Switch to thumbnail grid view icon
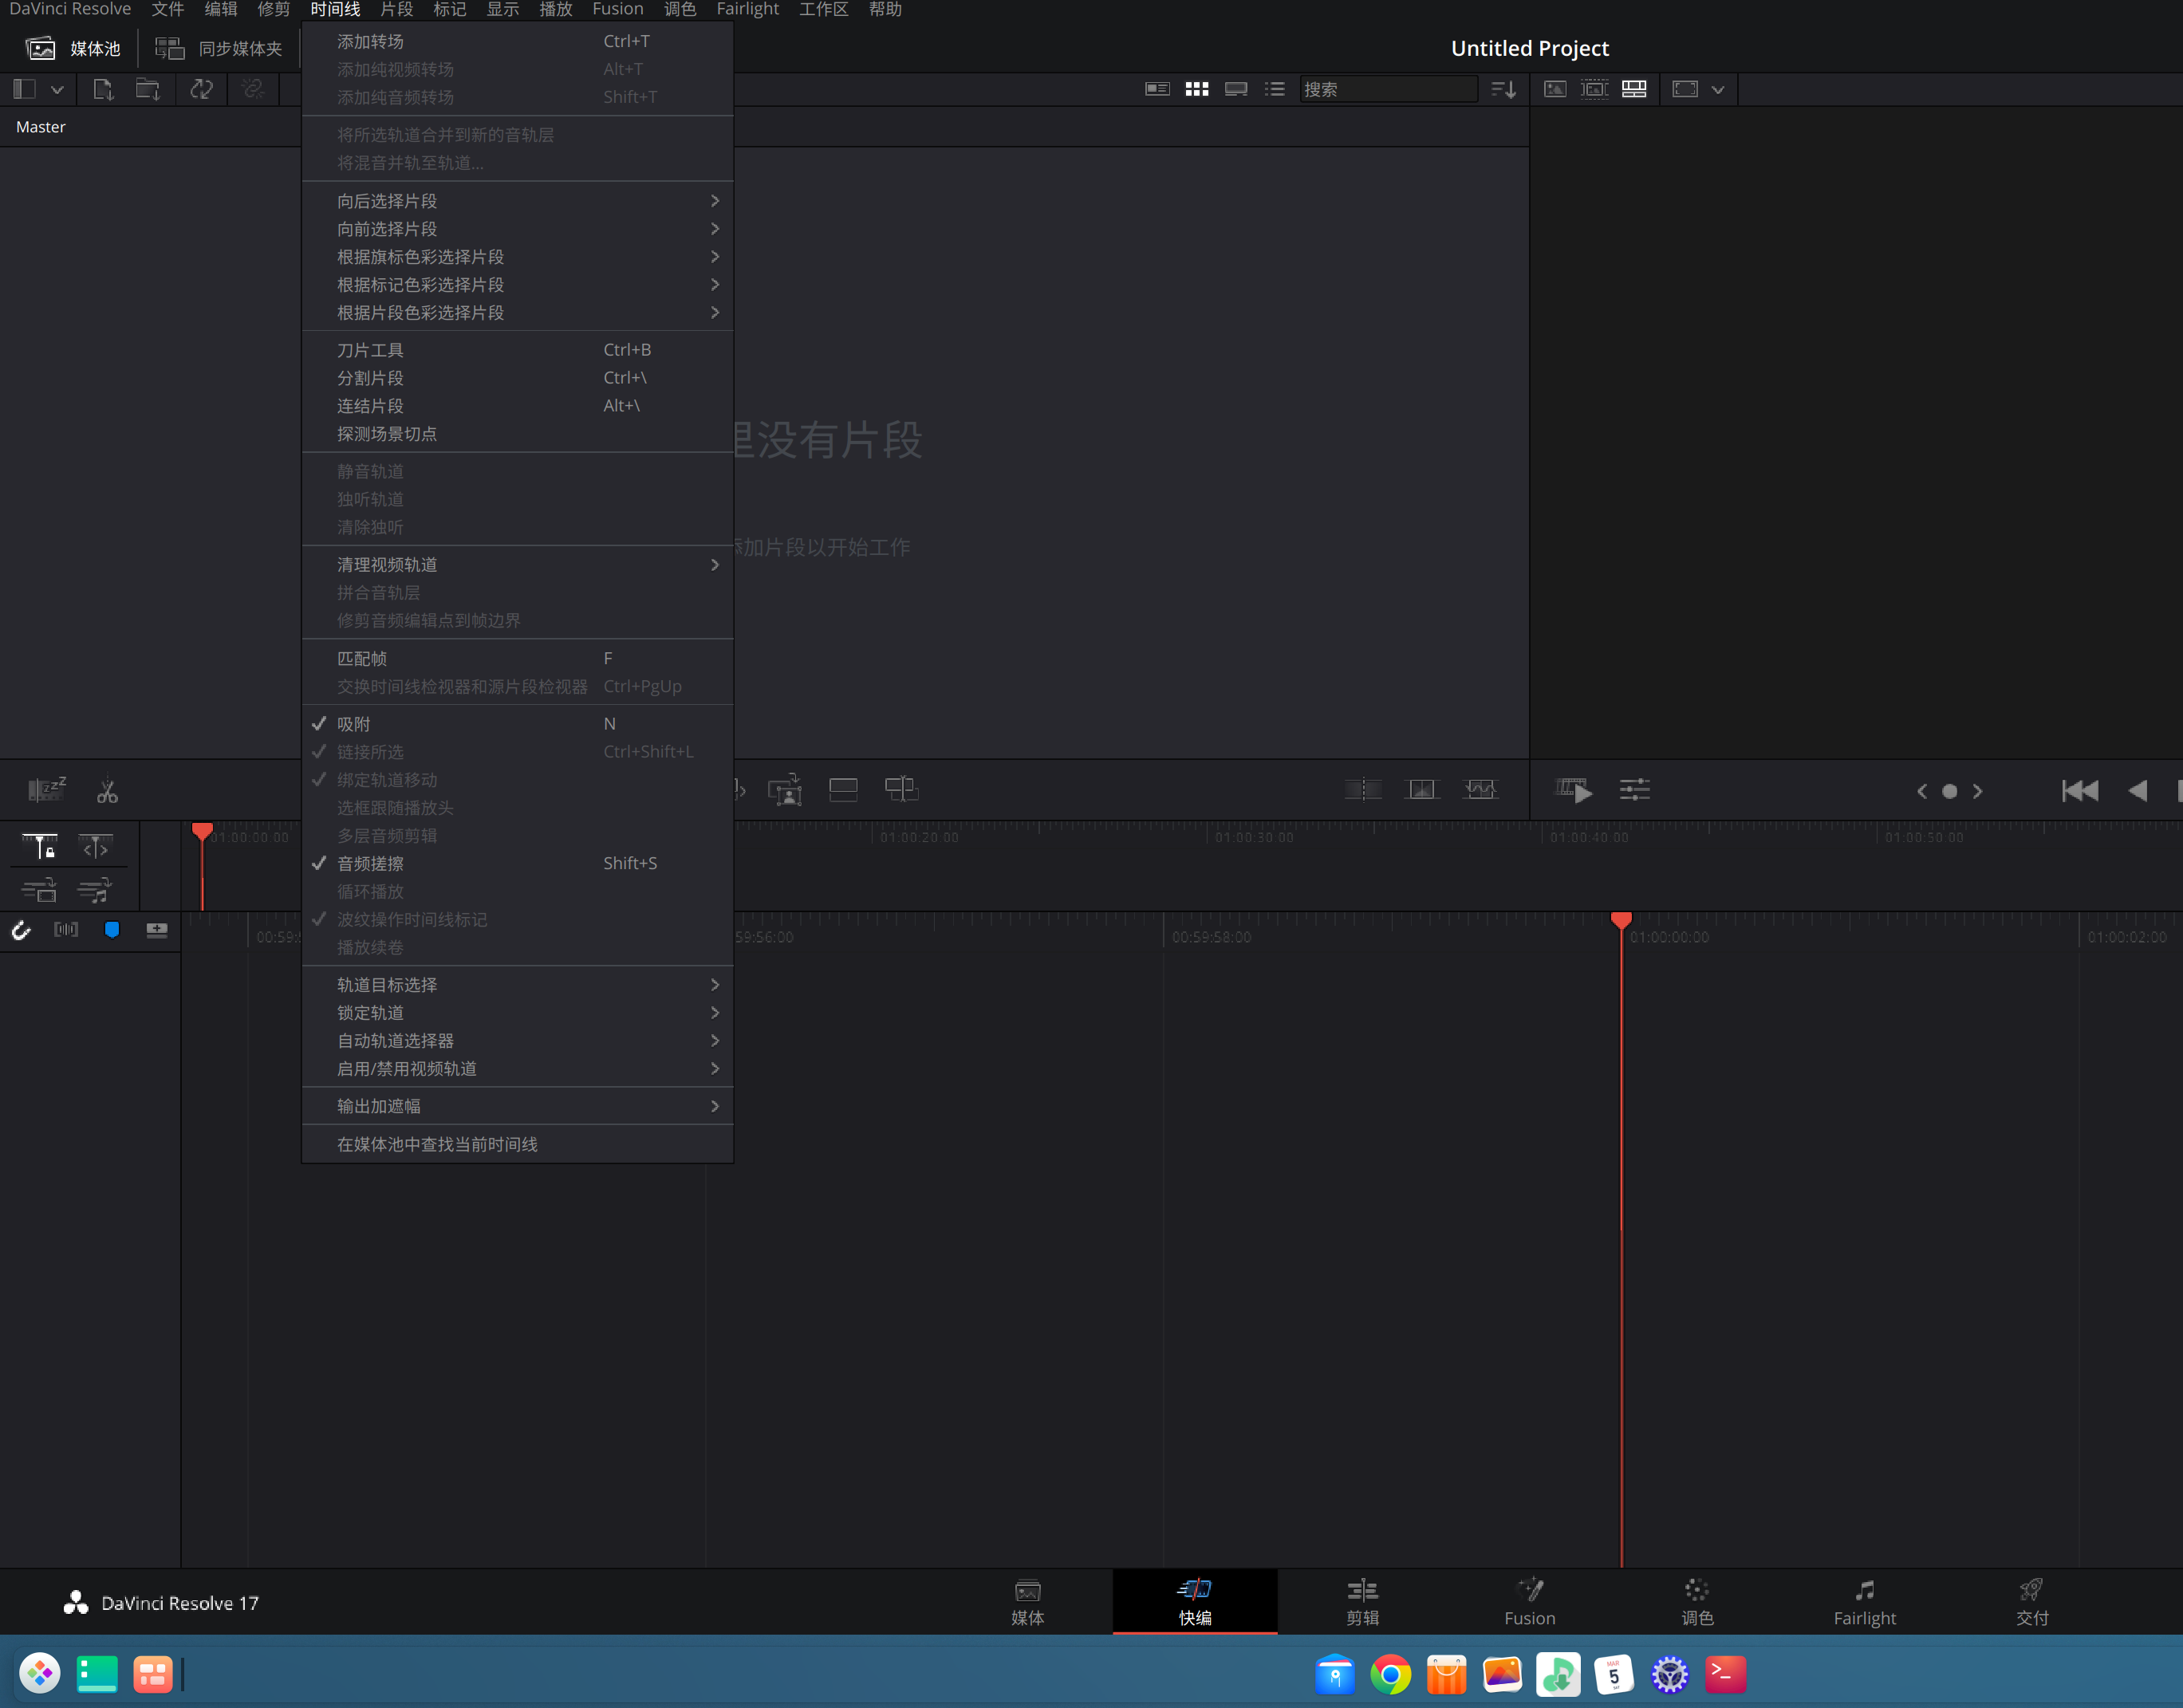 1196,89
